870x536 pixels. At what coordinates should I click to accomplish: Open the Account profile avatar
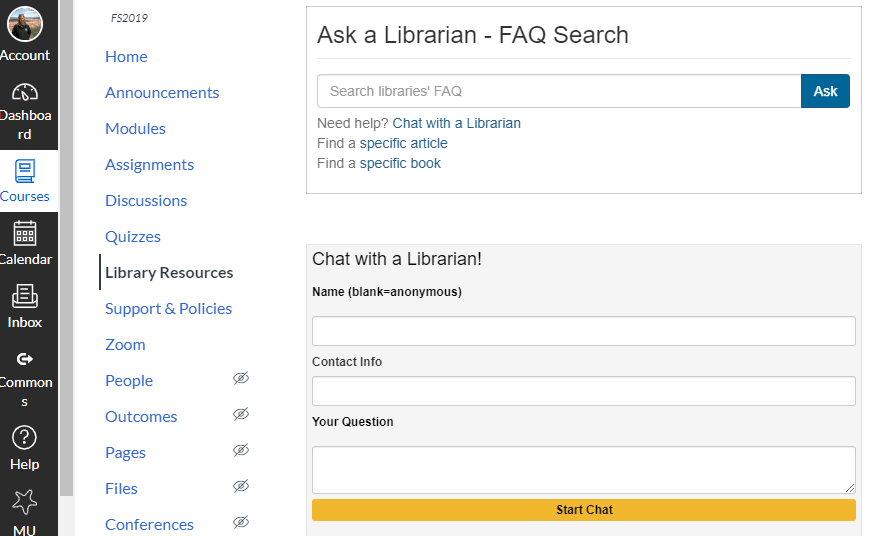click(x=25, y=24)
